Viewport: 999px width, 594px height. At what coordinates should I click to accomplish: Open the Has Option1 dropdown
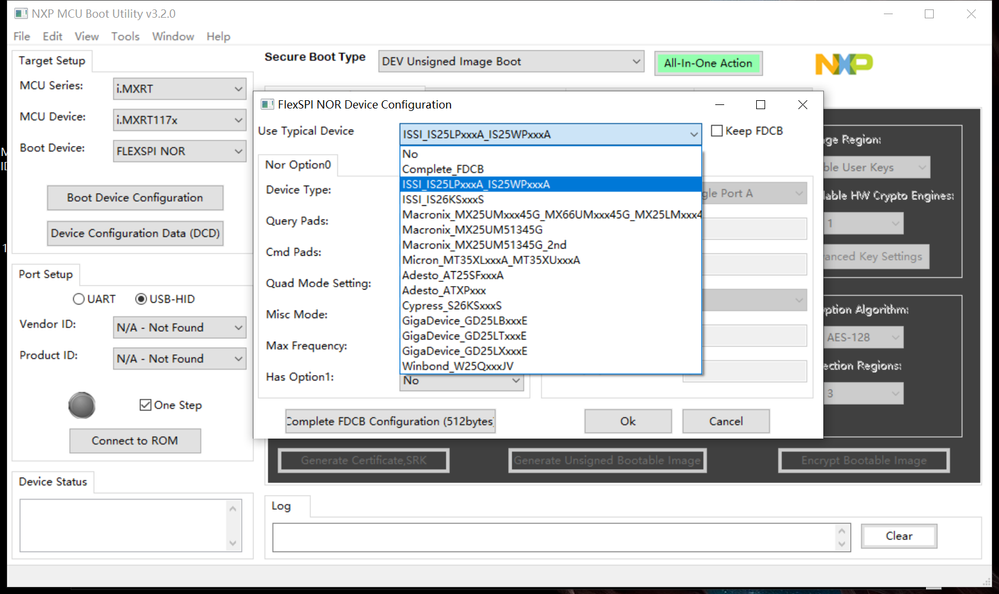(x=462, y=381)
